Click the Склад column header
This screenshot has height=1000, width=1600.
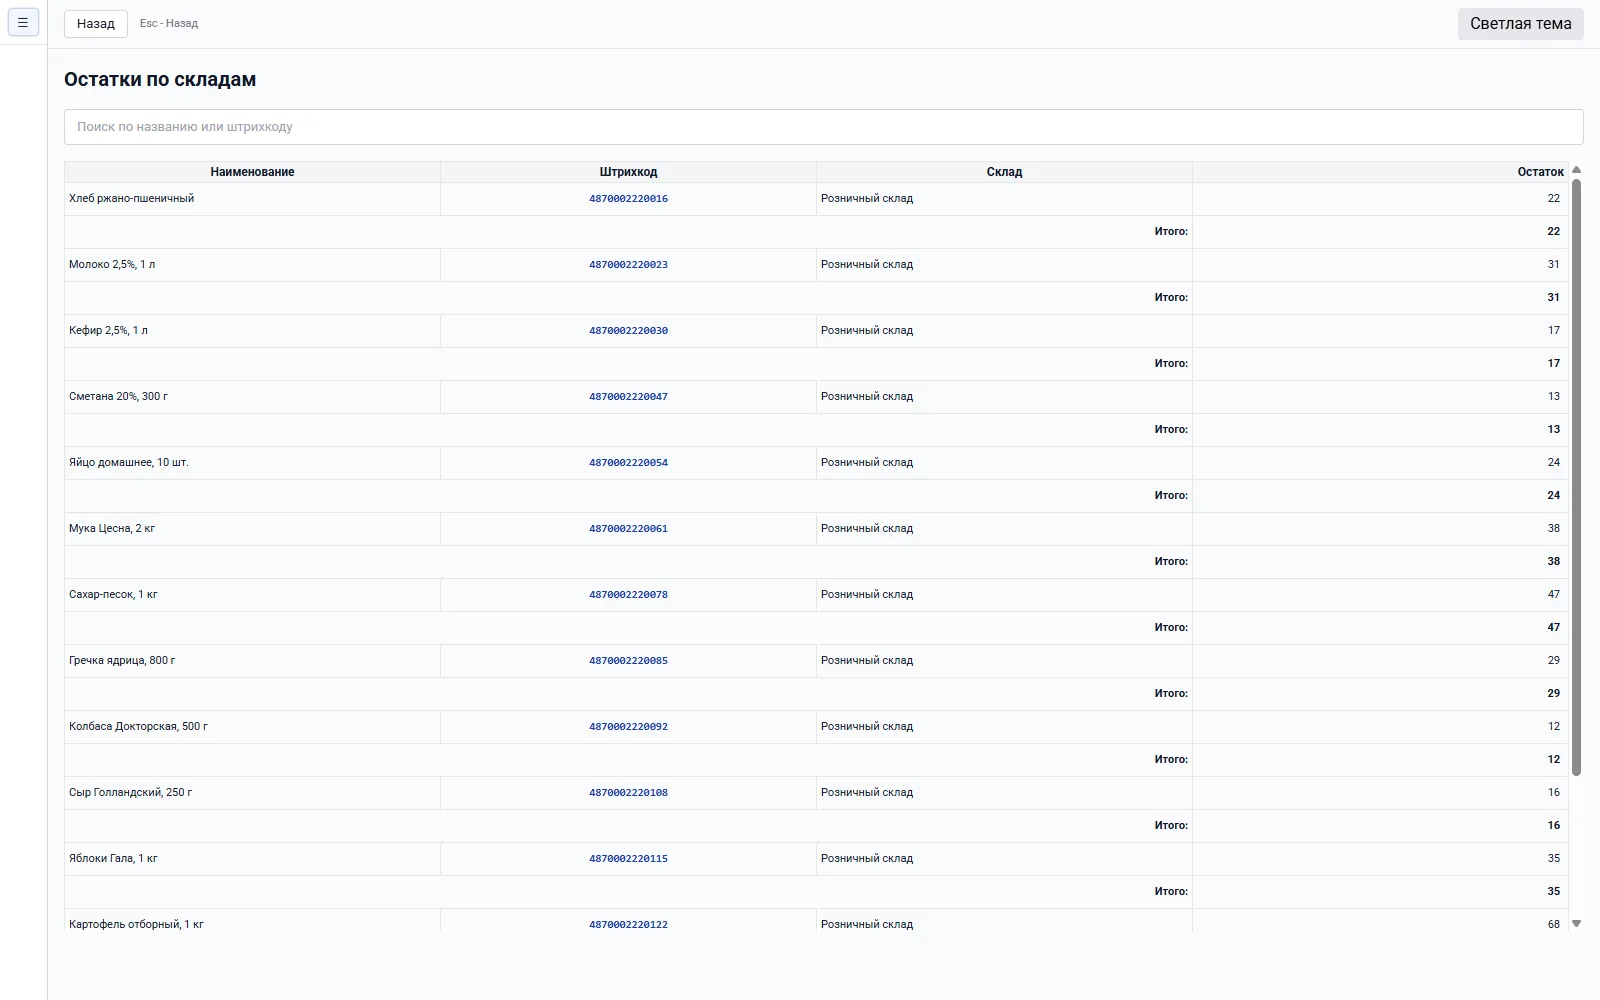1004,172
